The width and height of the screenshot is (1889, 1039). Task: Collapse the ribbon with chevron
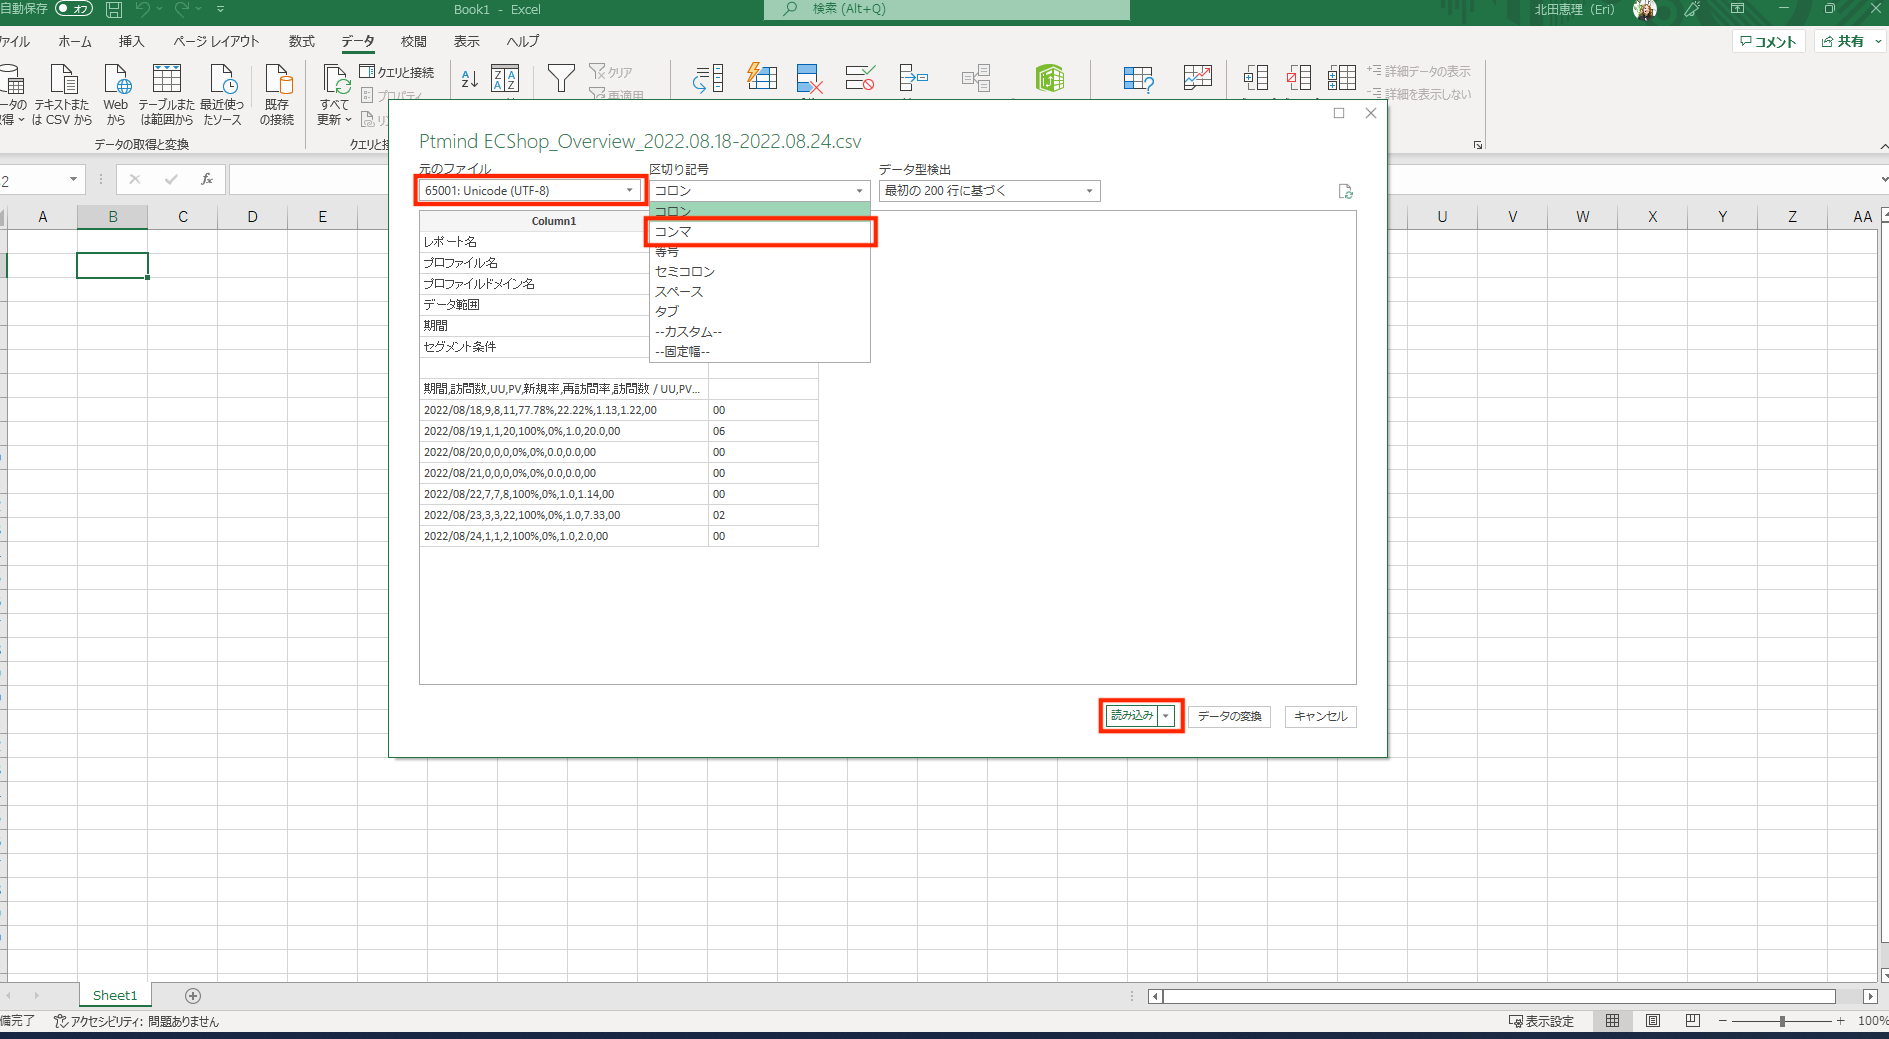click(x=1883, y=146)
